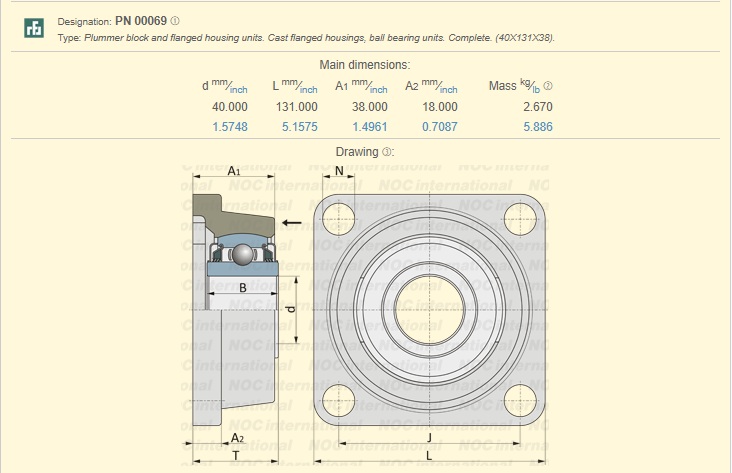The image size is (732, 473).
Task: Click the inch unit under A2 column
Action: coord(447,90)
